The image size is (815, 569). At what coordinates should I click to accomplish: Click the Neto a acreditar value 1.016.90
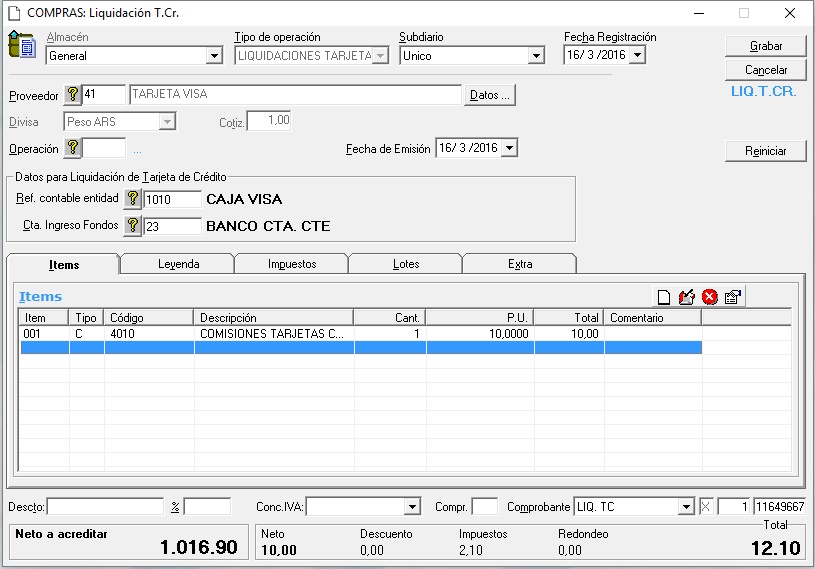pyautogui.click(x=199, y=547)
